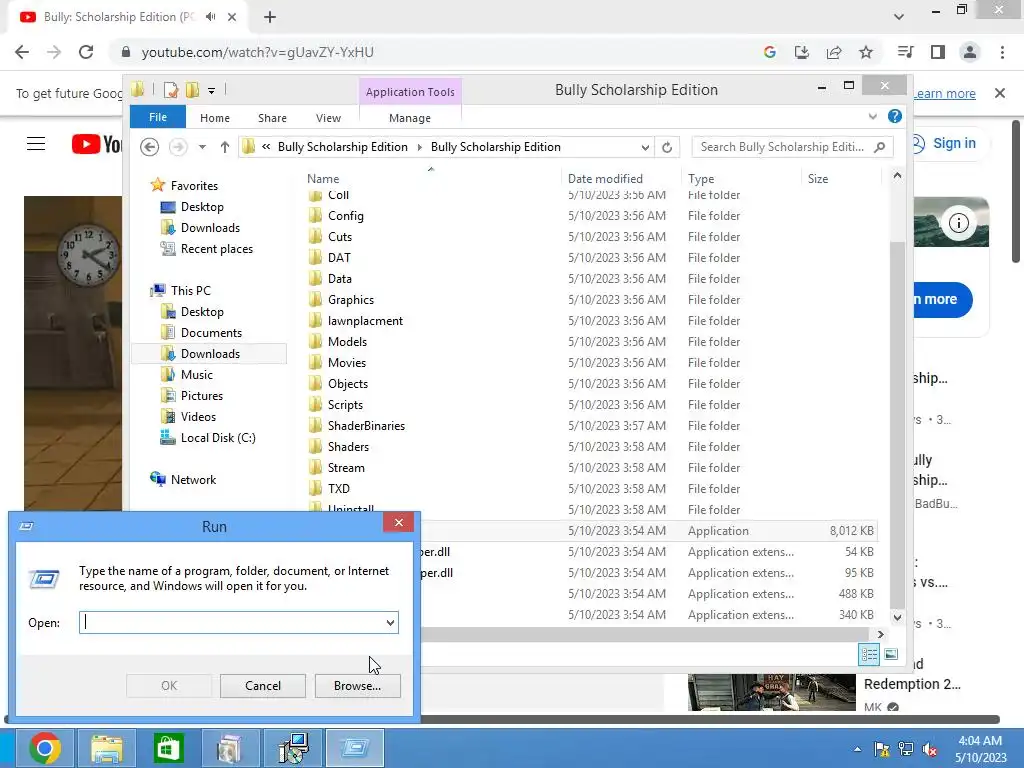Switch to the Home ribbon tab
The width and height of the screenshot is (1024, 768).
(x=215, y=118)
